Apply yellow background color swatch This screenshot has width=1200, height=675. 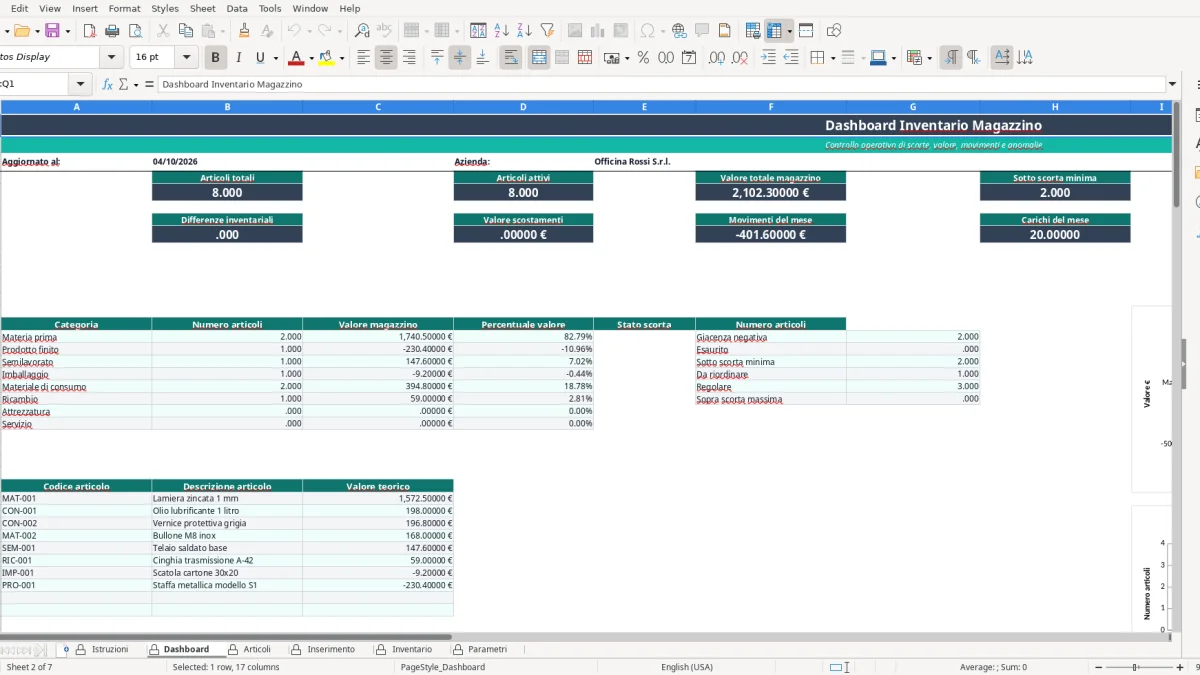tap(327, 58)
